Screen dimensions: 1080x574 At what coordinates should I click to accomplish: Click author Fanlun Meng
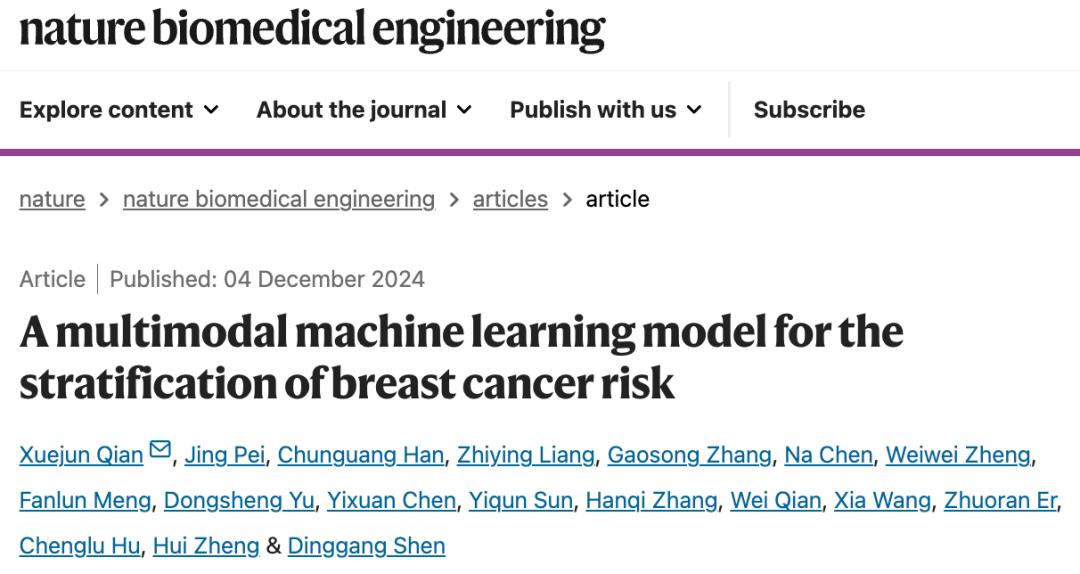click(84, 500)
